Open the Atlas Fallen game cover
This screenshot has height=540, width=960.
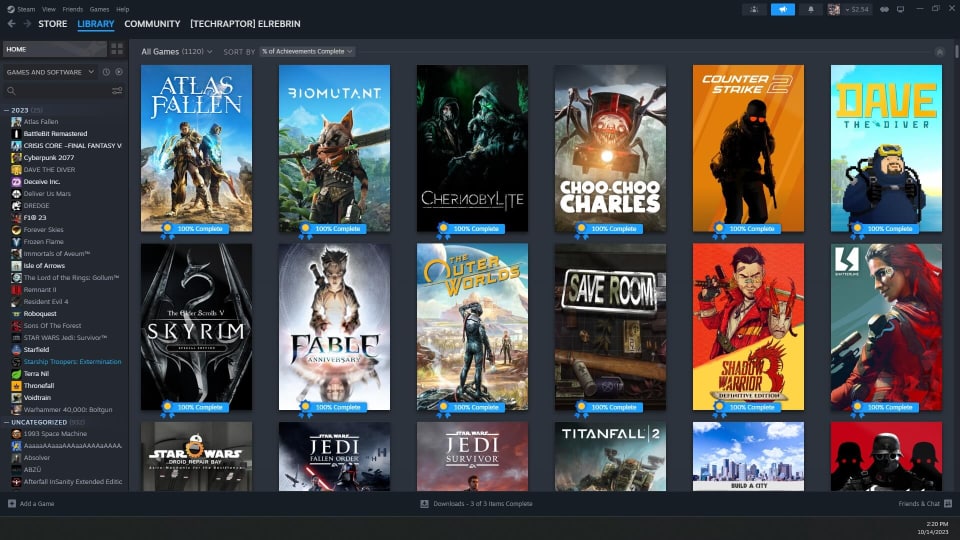(197, 148)
